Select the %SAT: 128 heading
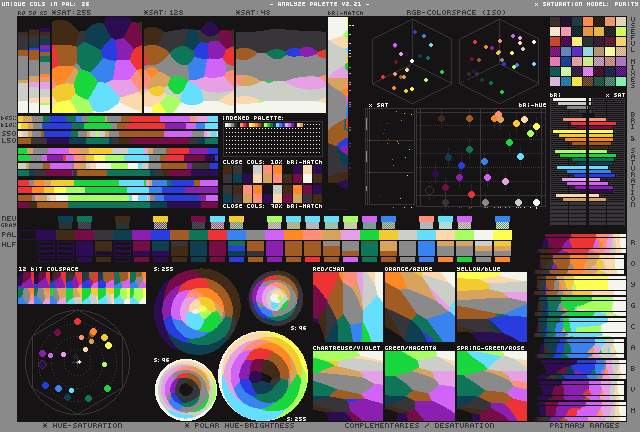The height and width of the screenshot is (432, 640). (164, 12)
